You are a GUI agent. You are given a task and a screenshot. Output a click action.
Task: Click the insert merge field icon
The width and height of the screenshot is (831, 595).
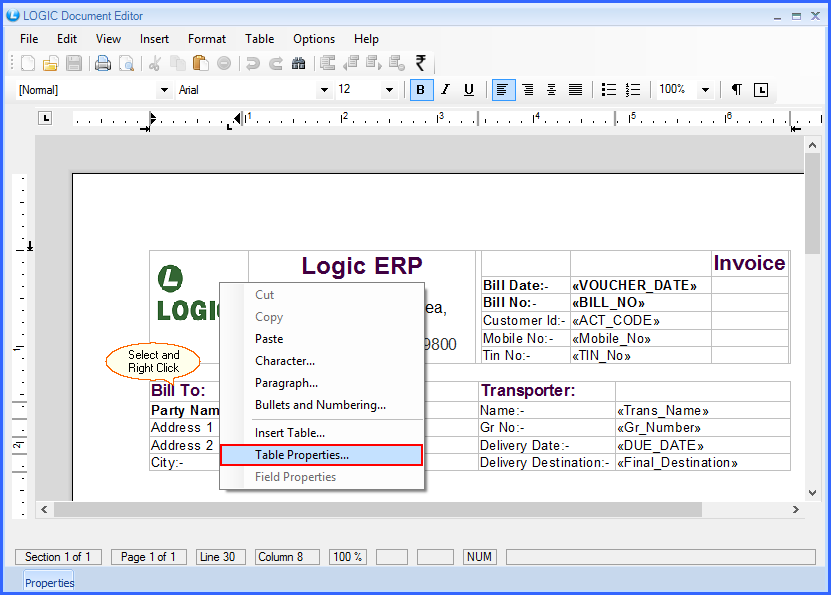328,64
